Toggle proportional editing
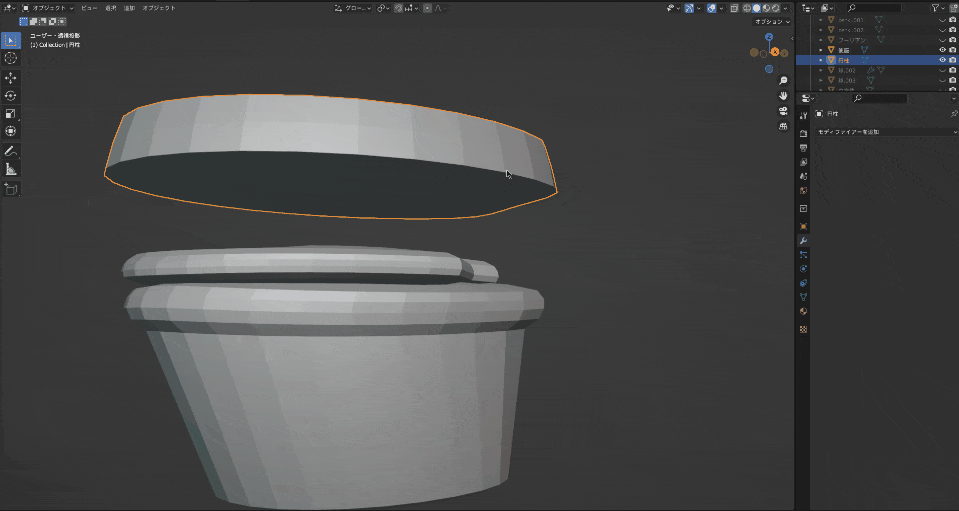This screenshot has width=959, height=511. tap(428, 8)
